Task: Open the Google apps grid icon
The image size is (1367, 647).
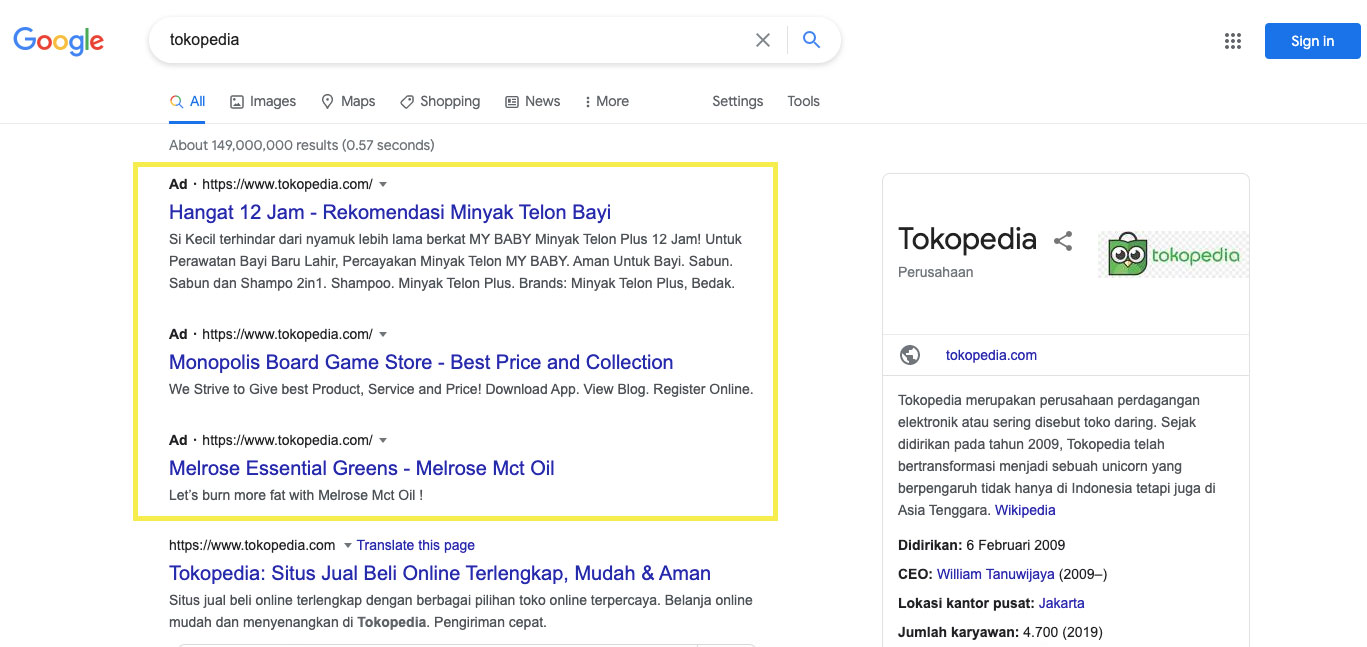Action: [1233, 41]
